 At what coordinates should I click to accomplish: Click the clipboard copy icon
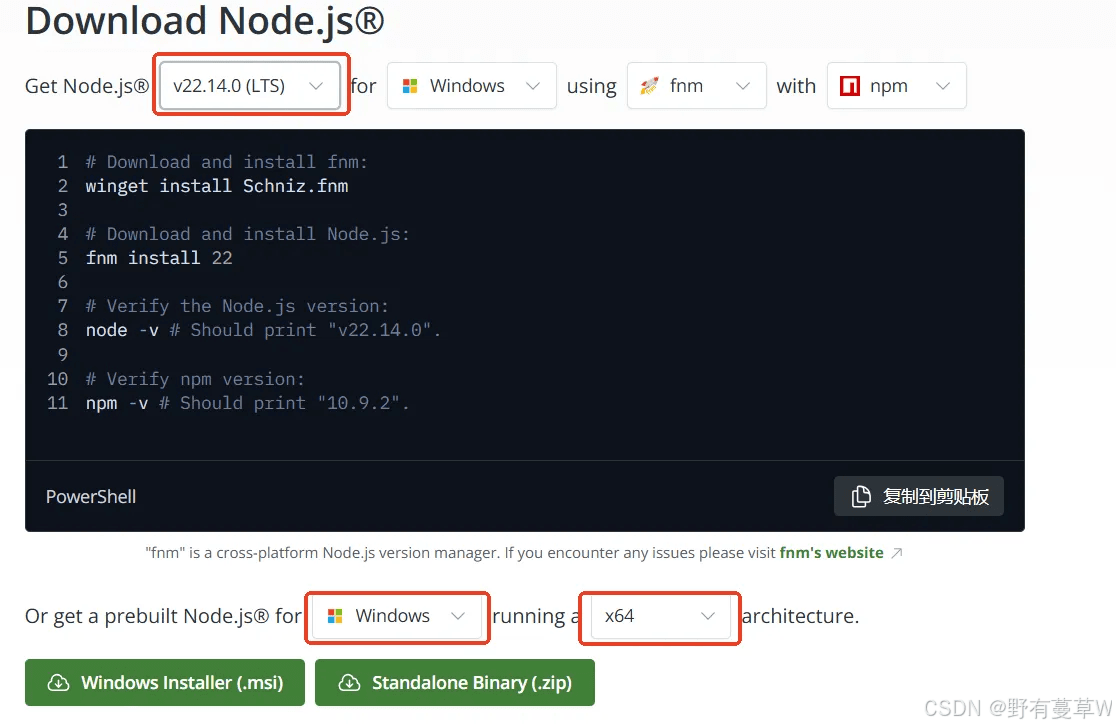tap(860, 496)
